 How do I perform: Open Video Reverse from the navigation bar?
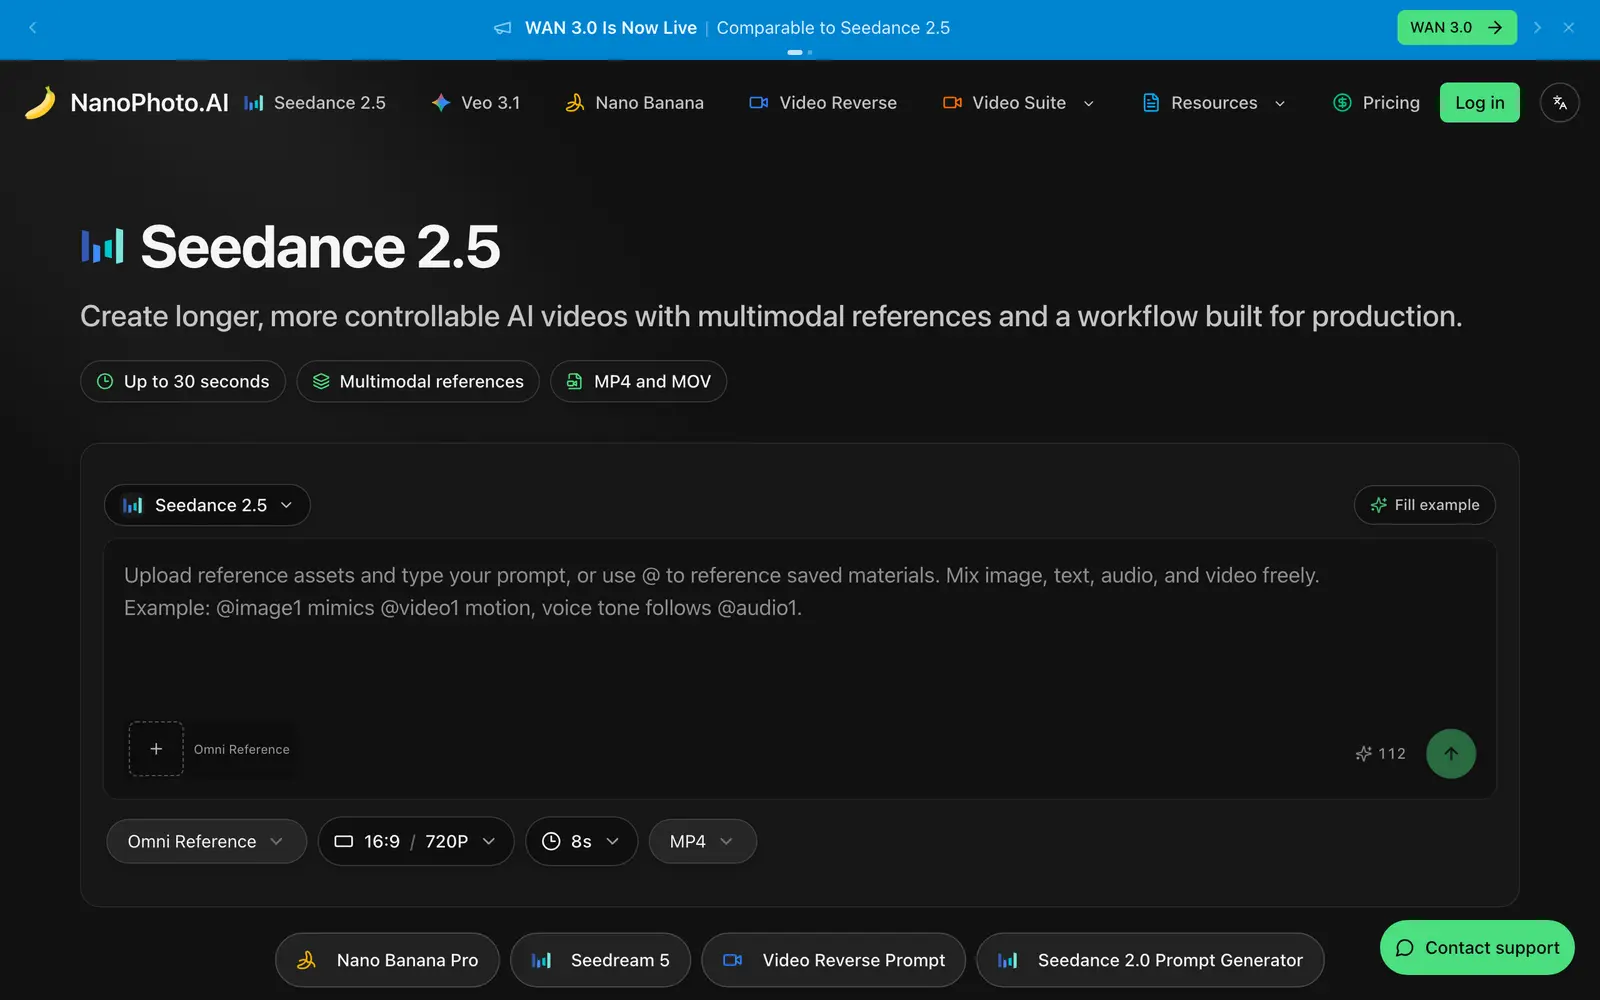(823, 103)
